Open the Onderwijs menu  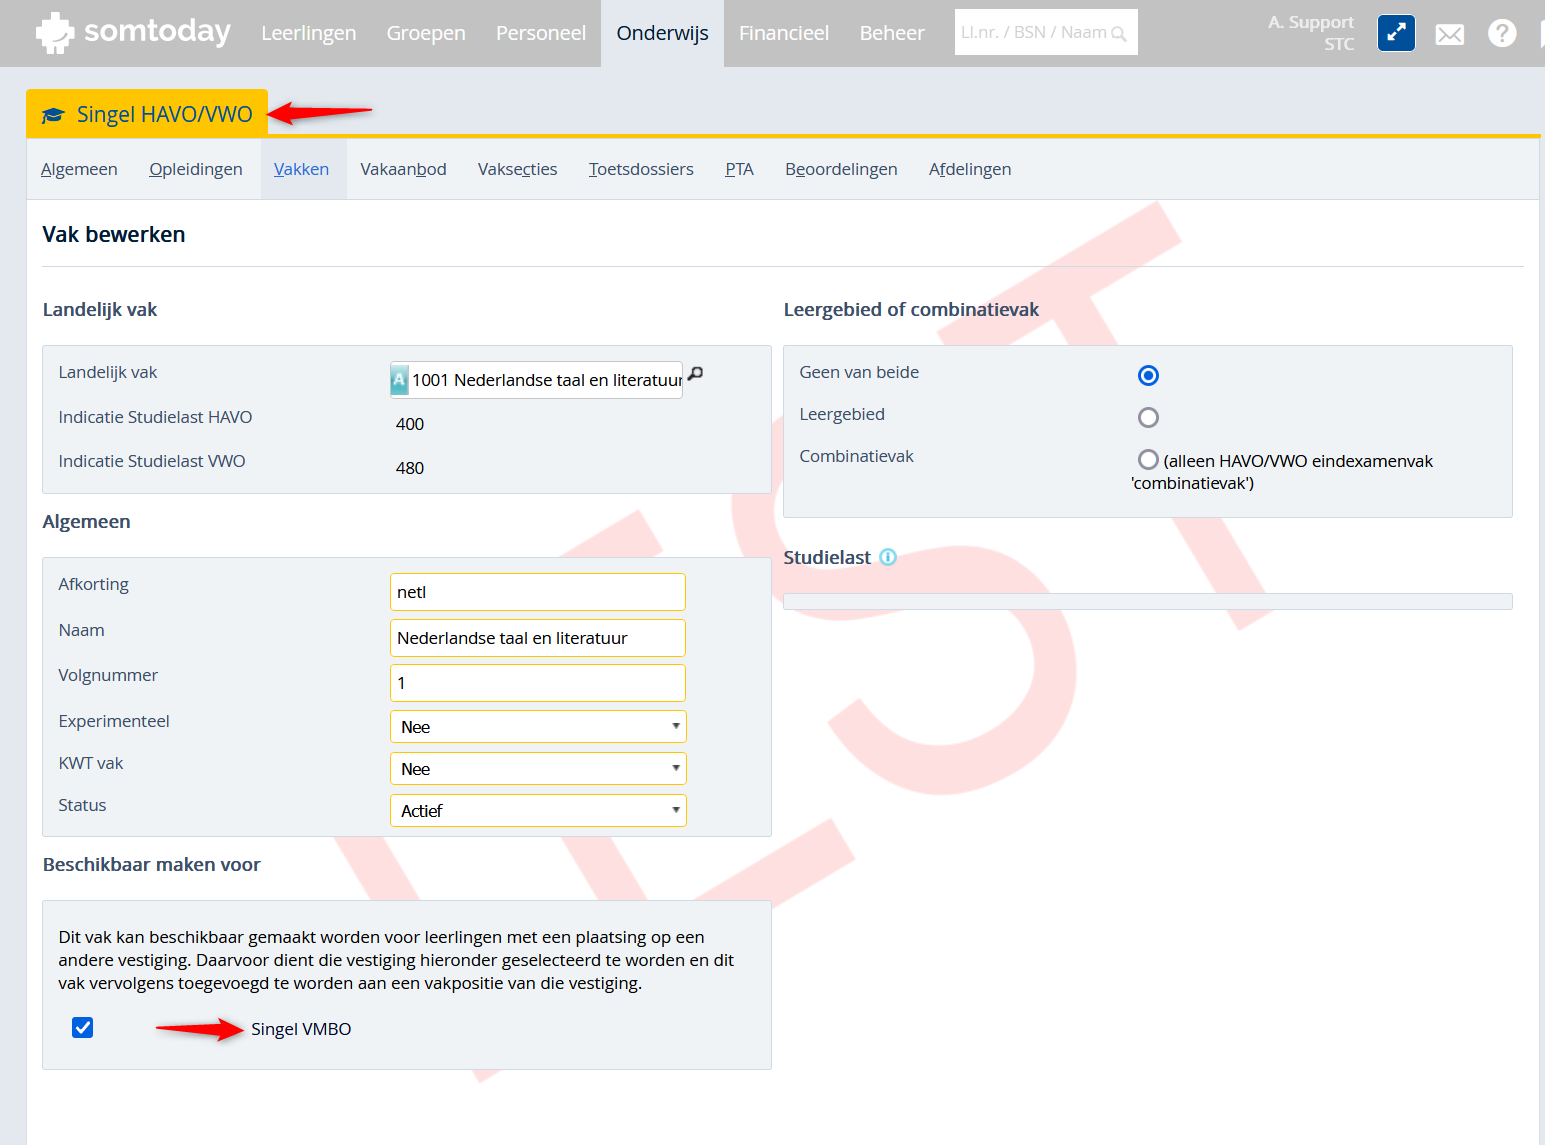click(x=663, y=33)
